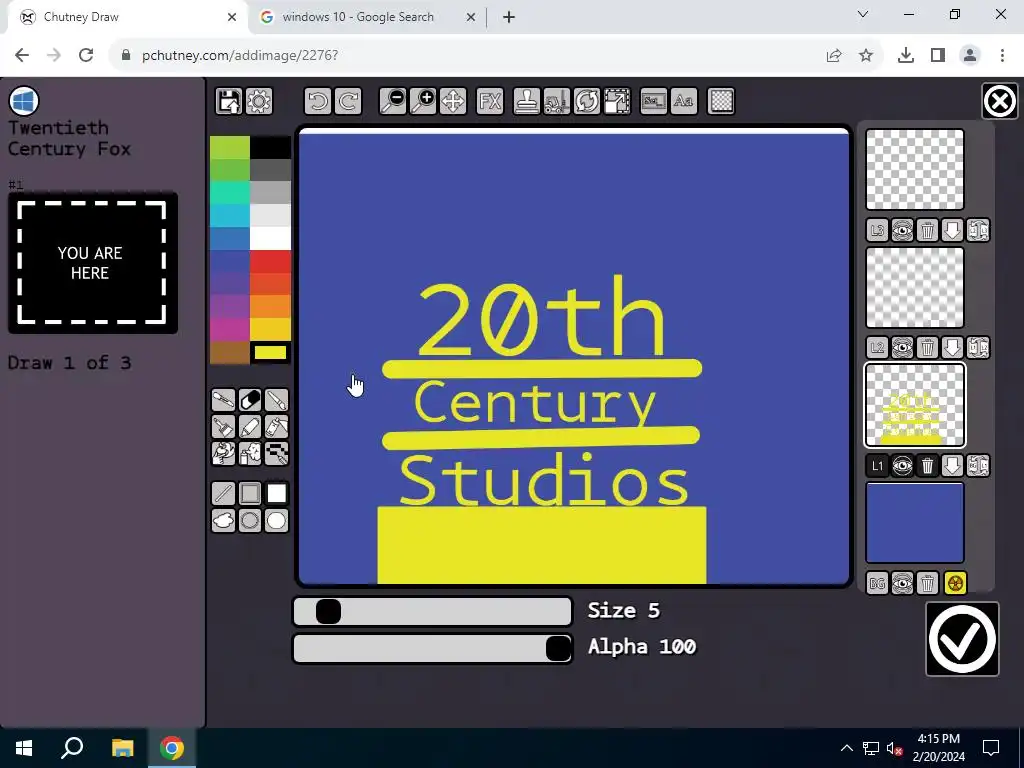Viewport: 1024px width, 768px height.
Task: Click the resize/scale selection icon
Action: (x=617, y=101)
